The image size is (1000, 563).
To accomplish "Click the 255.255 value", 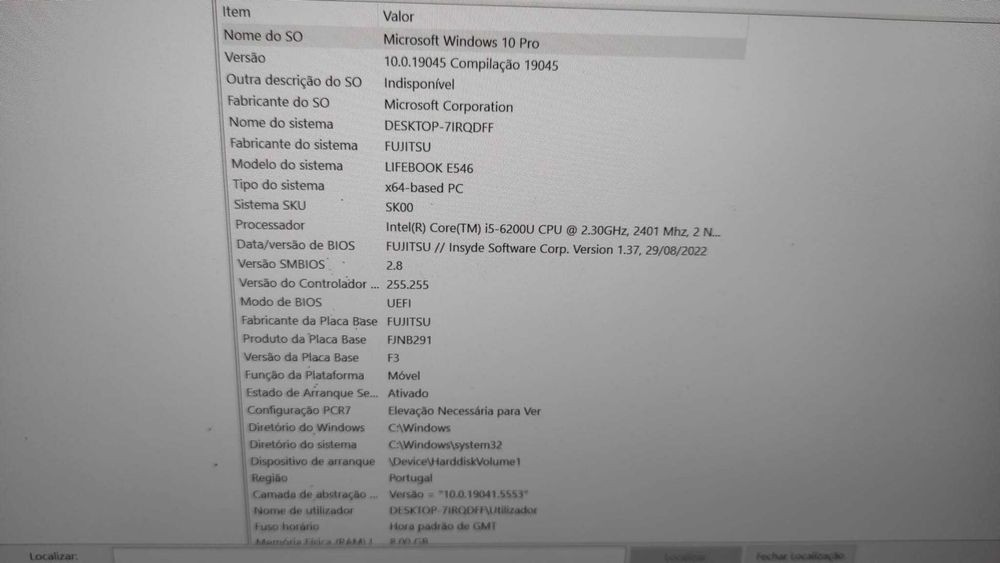I will click(407, 285).
